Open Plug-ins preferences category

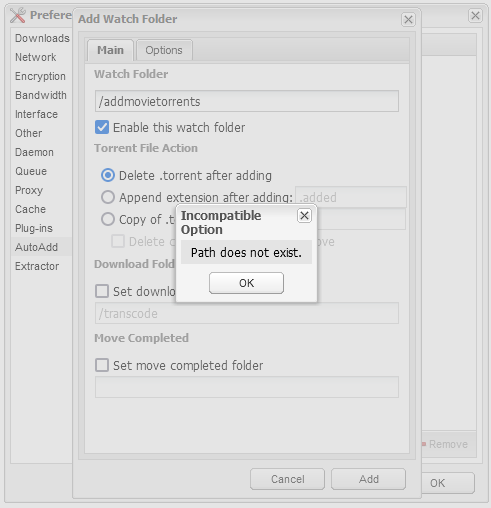tap(41, 228)
